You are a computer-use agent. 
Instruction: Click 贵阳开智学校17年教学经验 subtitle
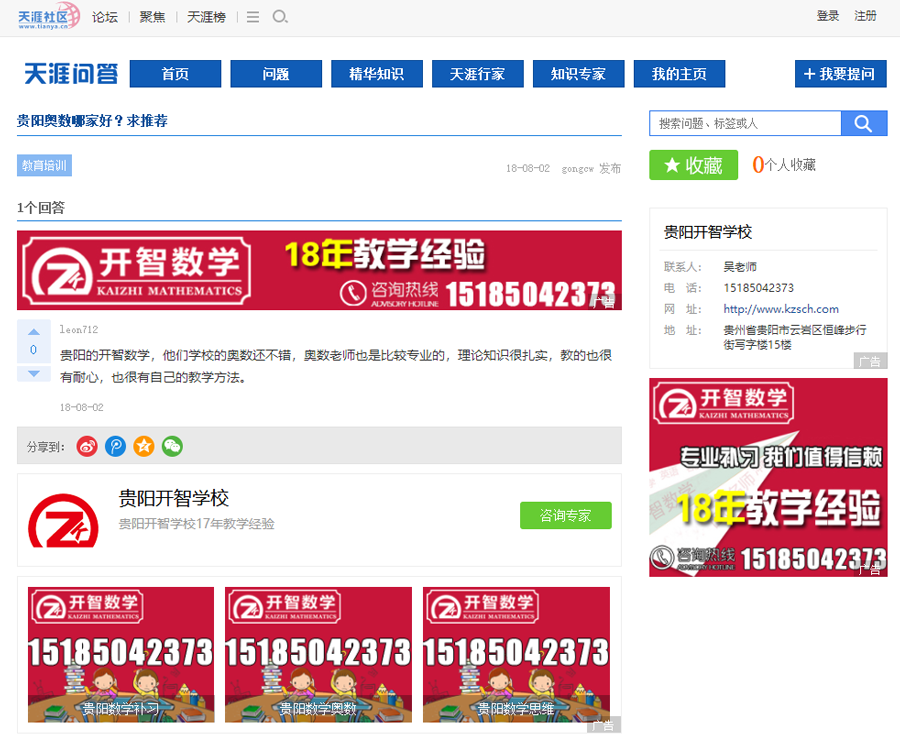tap(196, 524)
